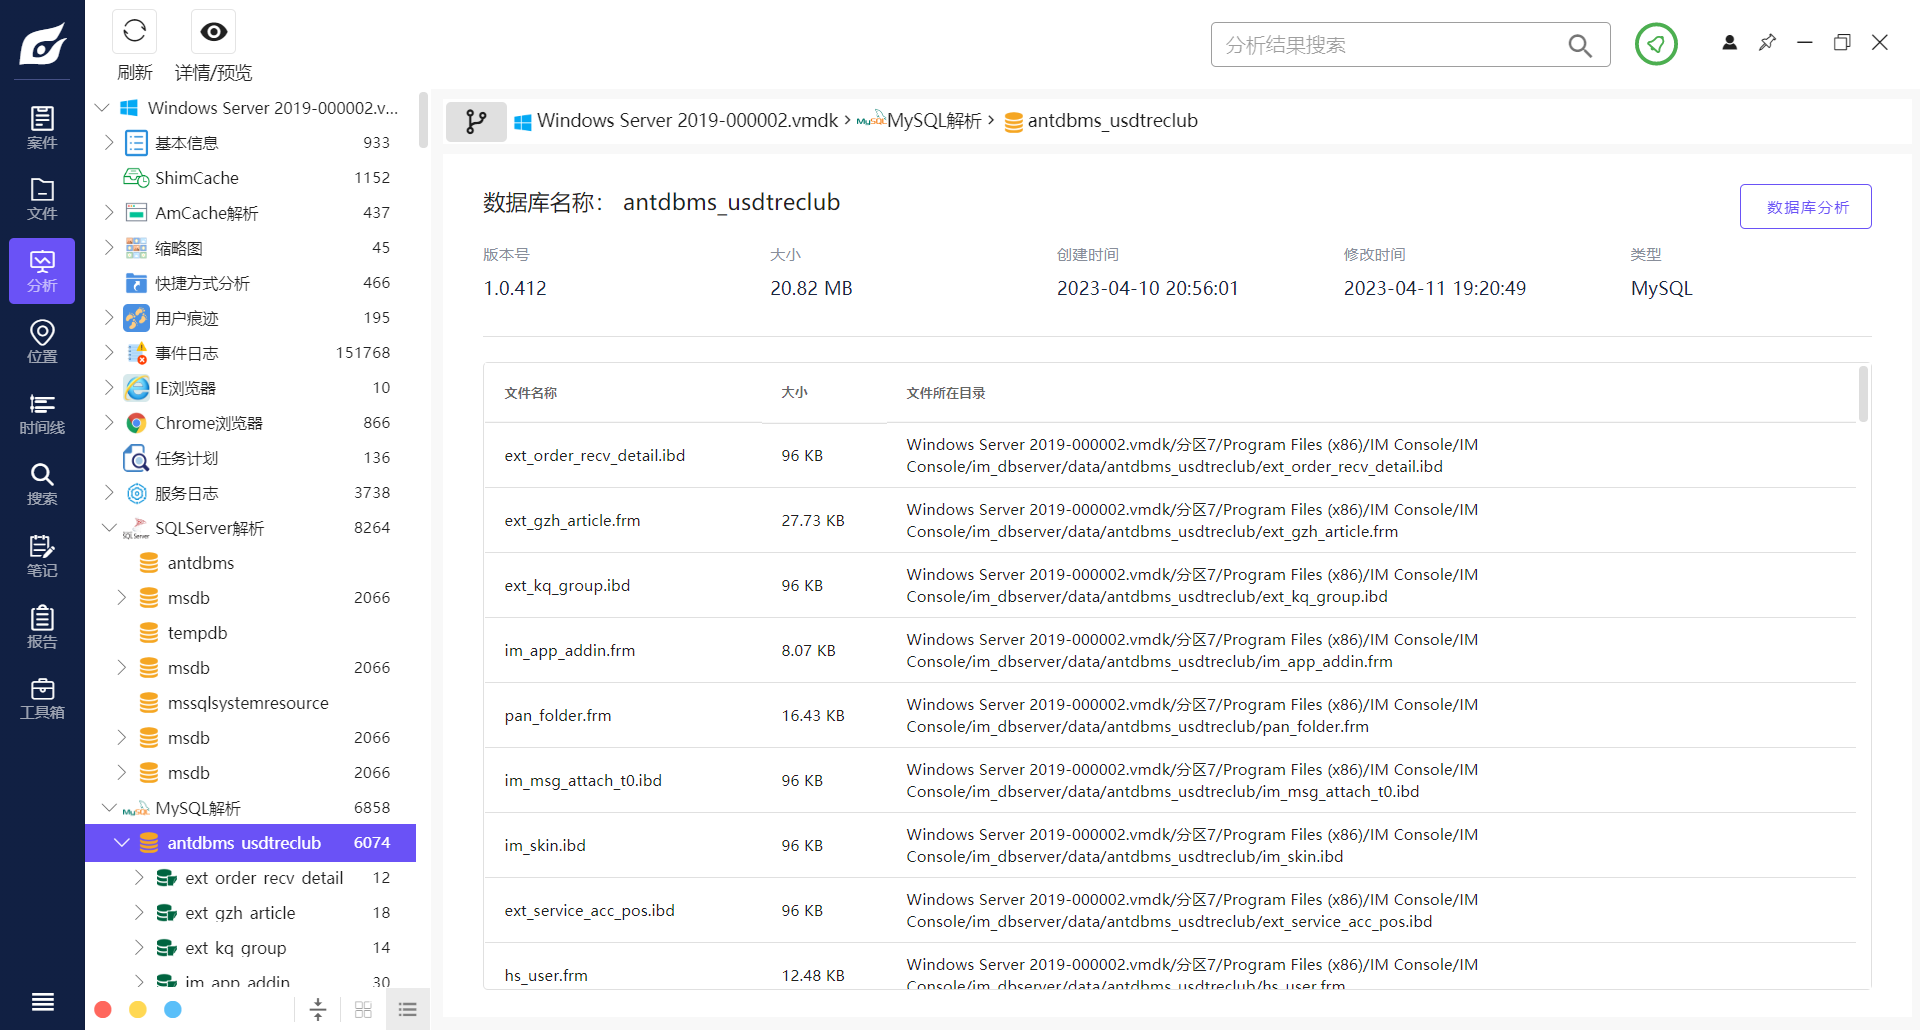Click pan_folder.frm file name
Screen dimensions: 1920x1030
558,716
